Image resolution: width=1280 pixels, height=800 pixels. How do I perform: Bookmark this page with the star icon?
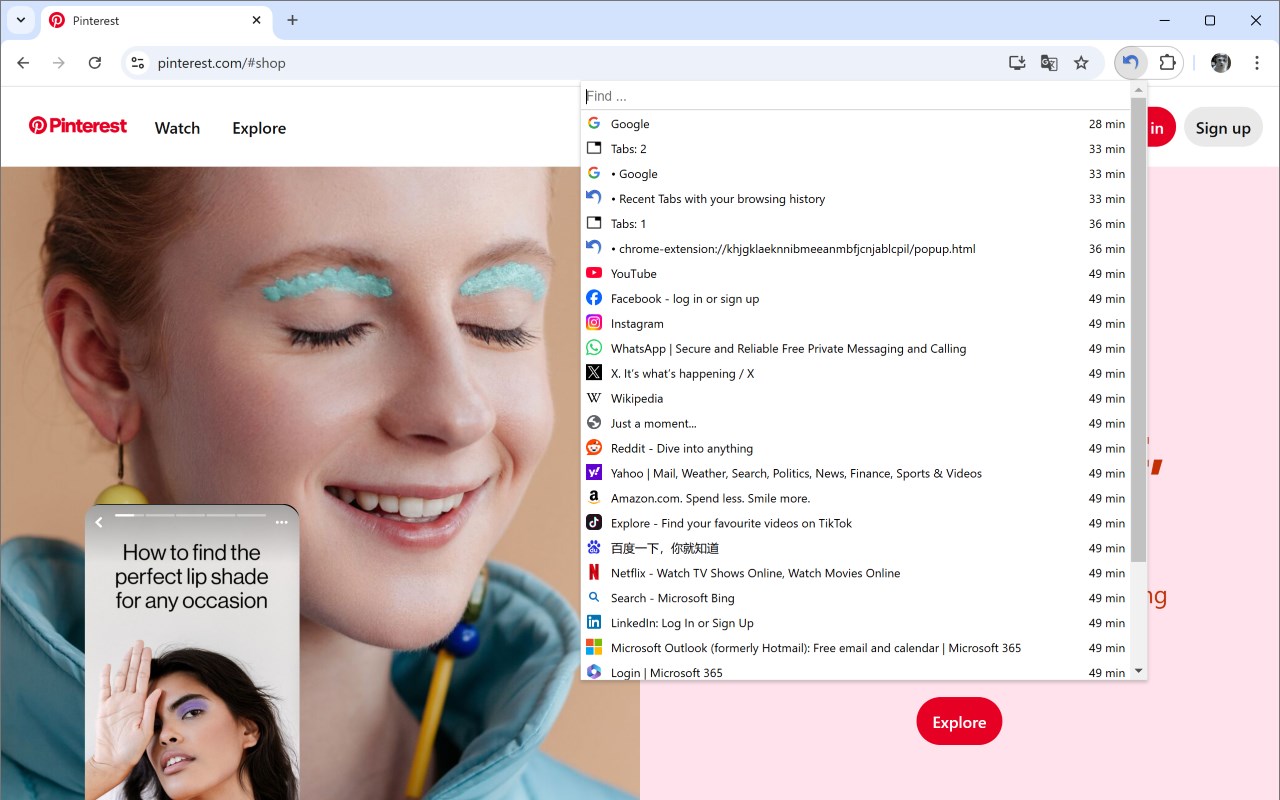tap(1081, 63)
